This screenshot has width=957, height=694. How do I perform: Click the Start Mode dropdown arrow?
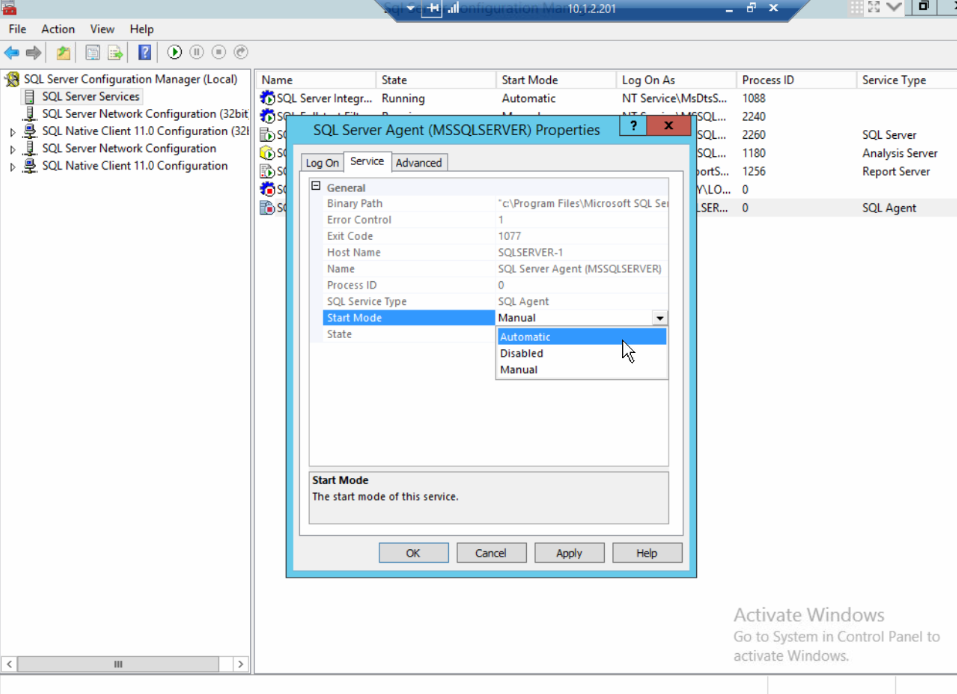click(x=660, y=318)
